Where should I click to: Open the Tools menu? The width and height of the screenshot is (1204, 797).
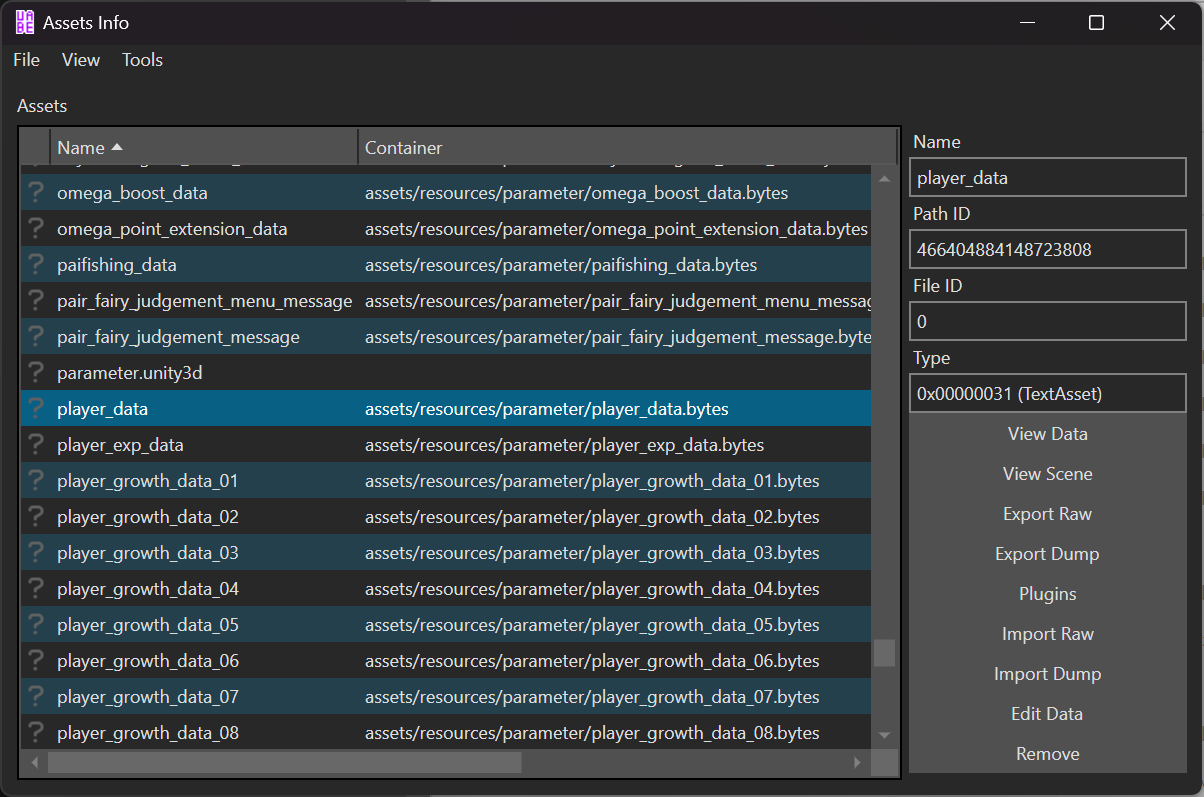click(x=142, y=60)
